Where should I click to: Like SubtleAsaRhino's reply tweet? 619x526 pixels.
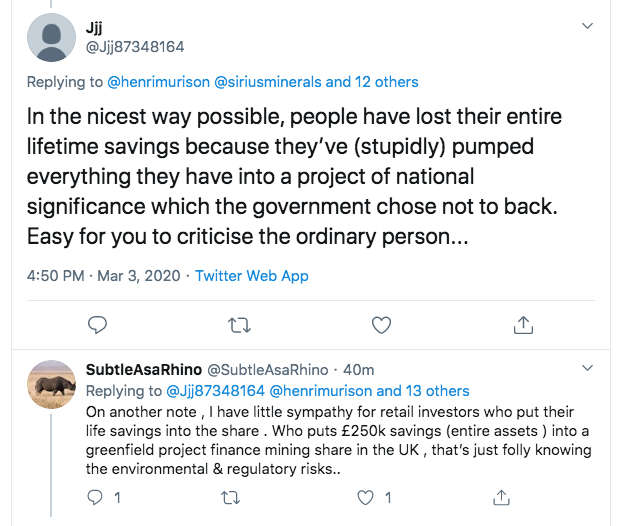pos(367,497)
